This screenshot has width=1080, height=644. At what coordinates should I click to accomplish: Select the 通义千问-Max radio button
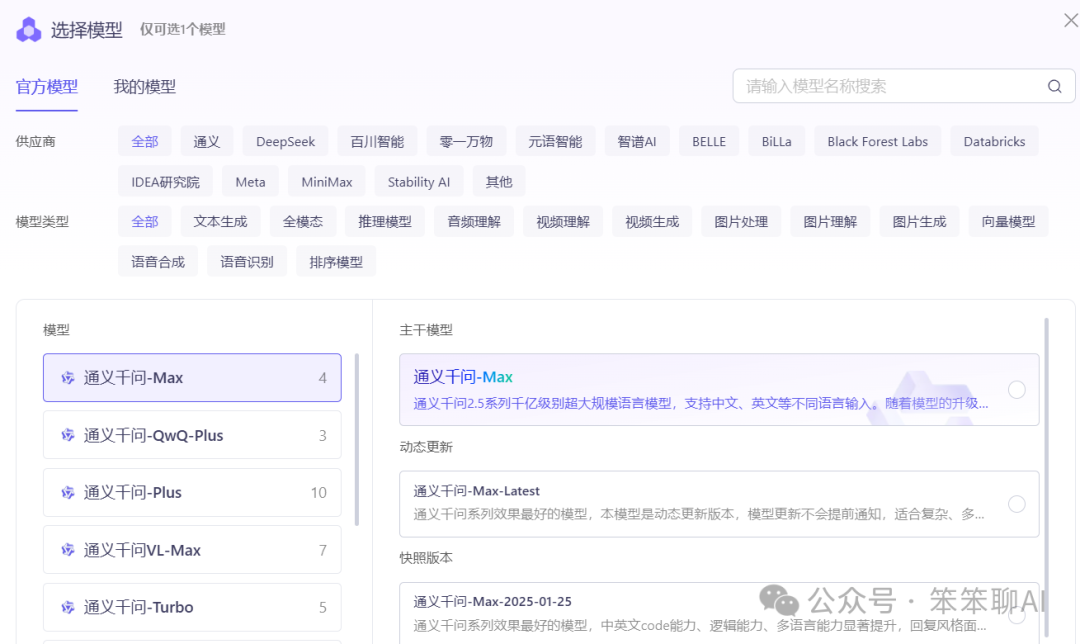tap(1016, 390)
